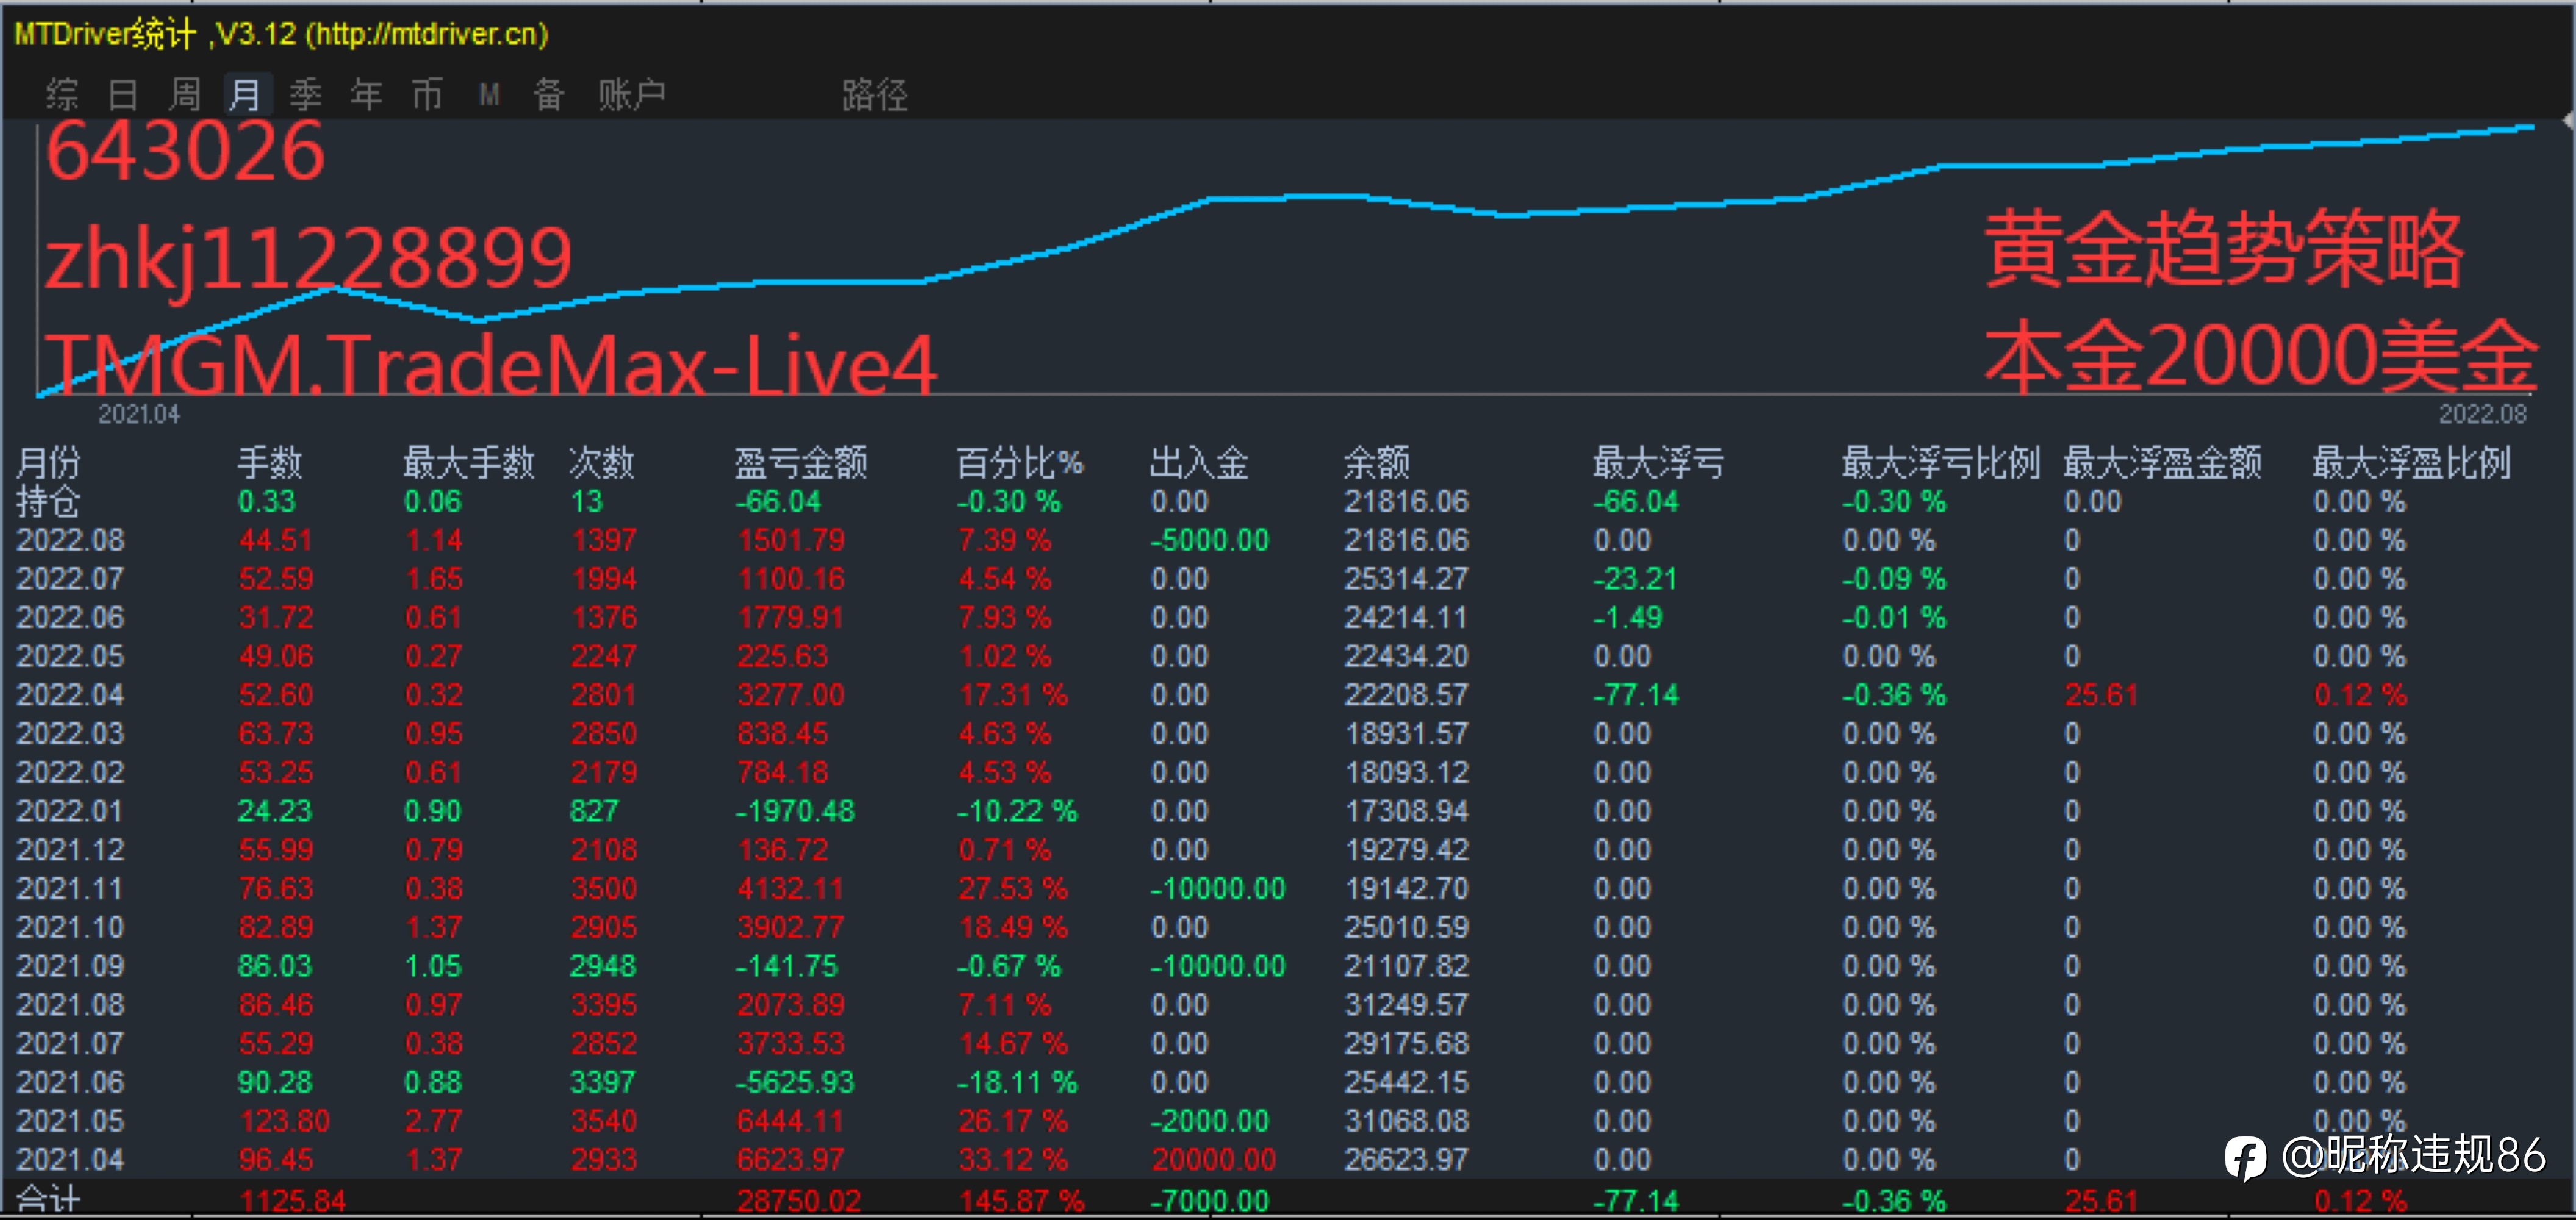This screenshot has height=1220, width=2576.
Task: Click the 出入金 column header
Action: pos(1199,463)
